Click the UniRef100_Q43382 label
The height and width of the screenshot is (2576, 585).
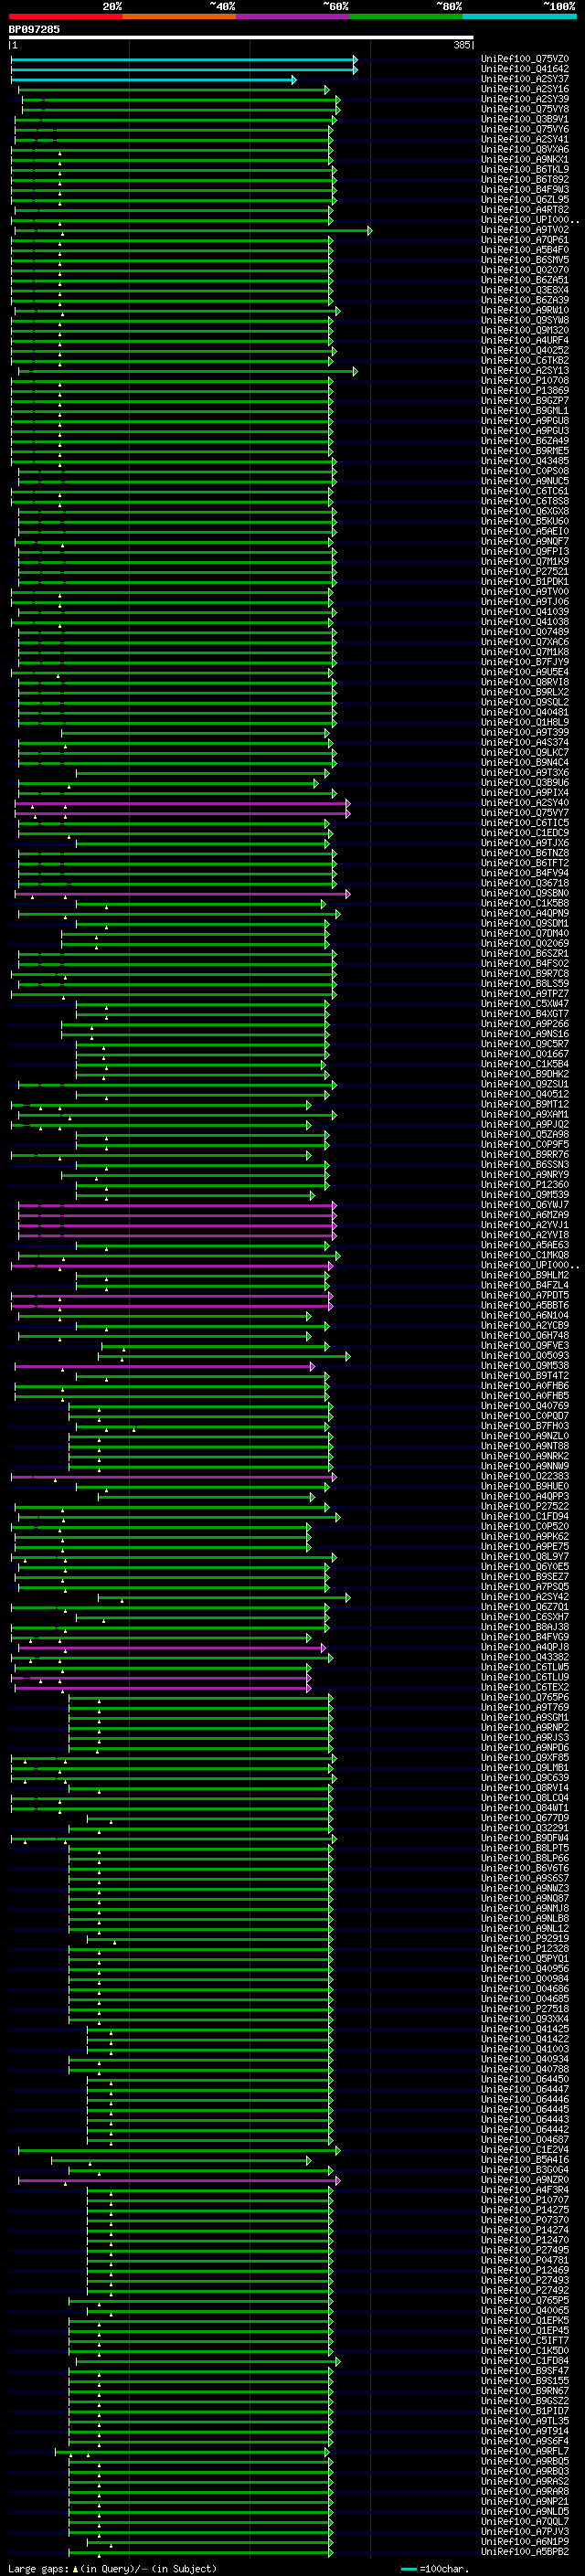pyautogui.click(x=525, y=1657)
